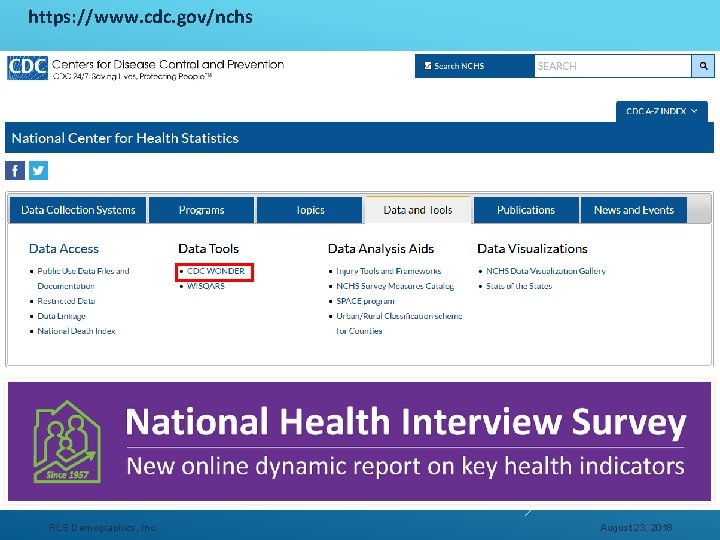Expand the CDC A-Z Index dropdown
The image size is (720, 540).
coord(661,111)
